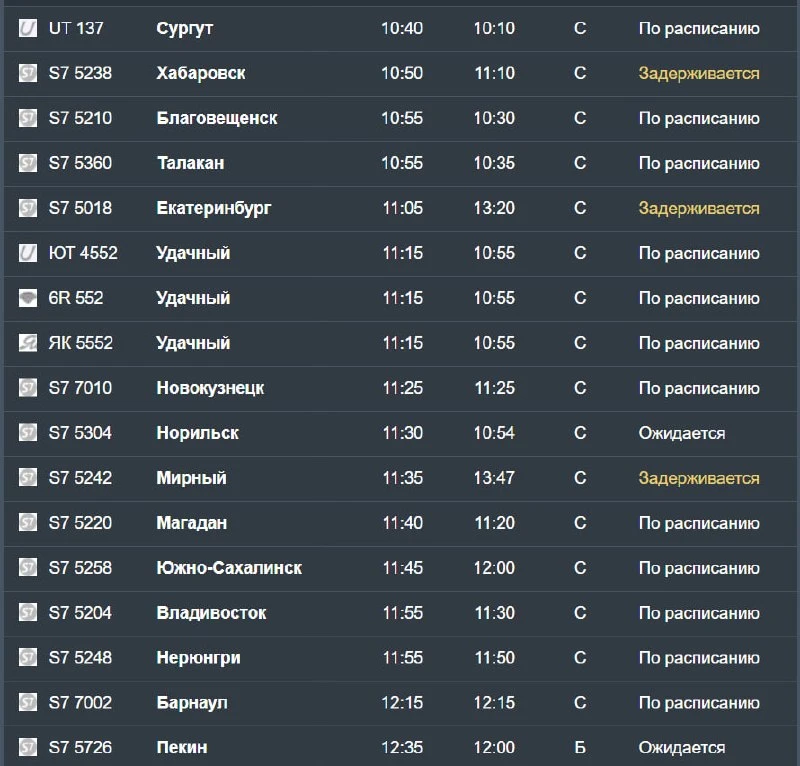This screenshot has height=766, width=800.
Task: Open the Магадан destination entry
Action: 191,523
